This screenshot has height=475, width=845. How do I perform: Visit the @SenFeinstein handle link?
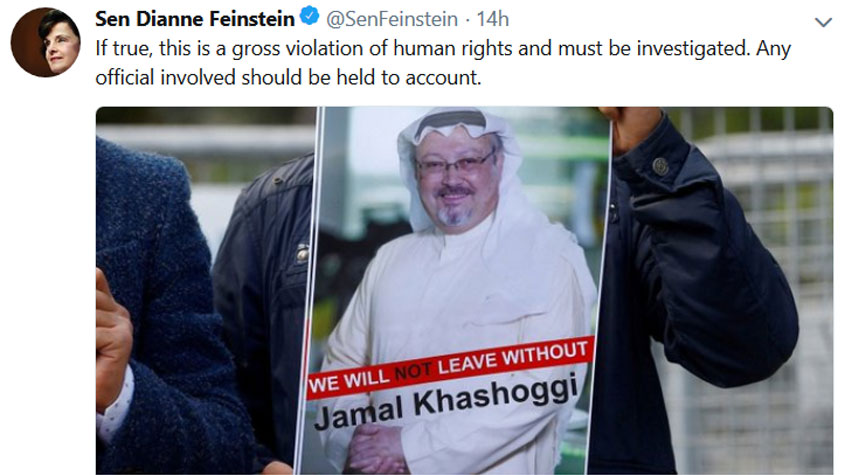click(x=392, y=19)
